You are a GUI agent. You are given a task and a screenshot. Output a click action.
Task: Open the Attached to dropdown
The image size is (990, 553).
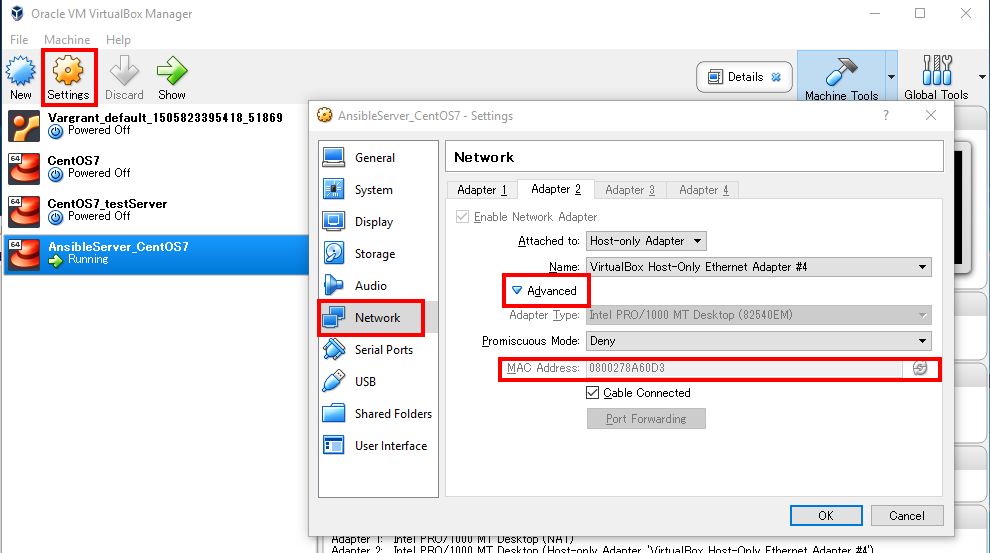[x=646, y=241]
